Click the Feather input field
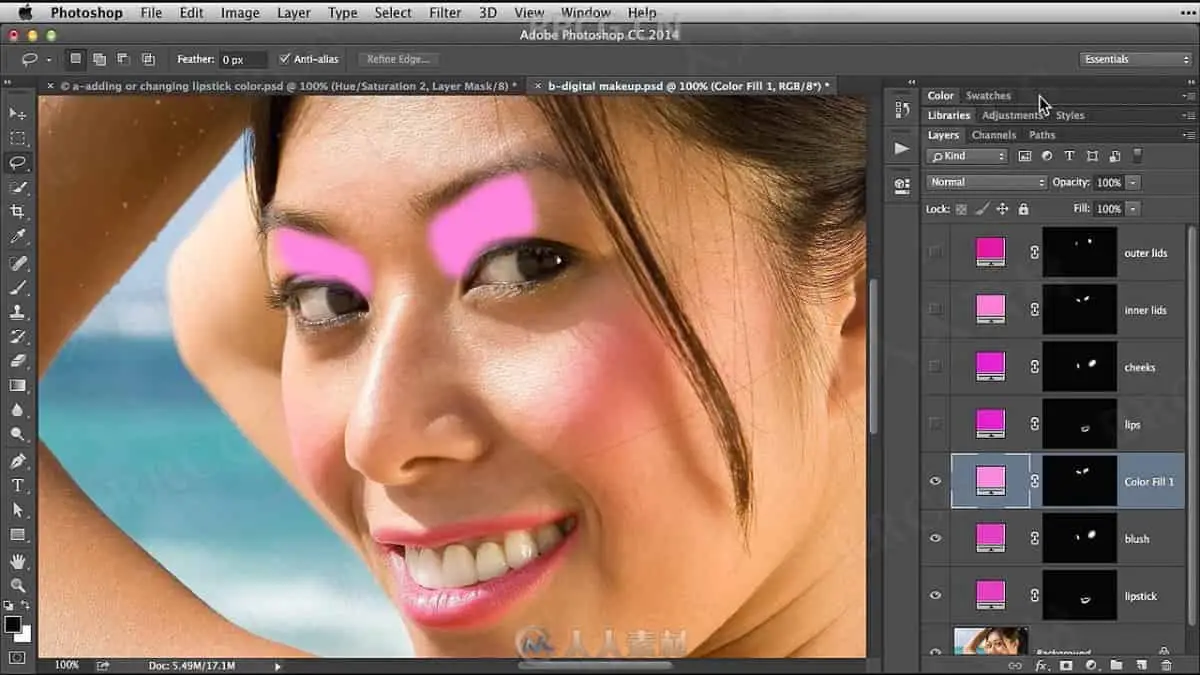This screenshot has height=675, width=1200. pyautogui.click(x=243, y=60)
